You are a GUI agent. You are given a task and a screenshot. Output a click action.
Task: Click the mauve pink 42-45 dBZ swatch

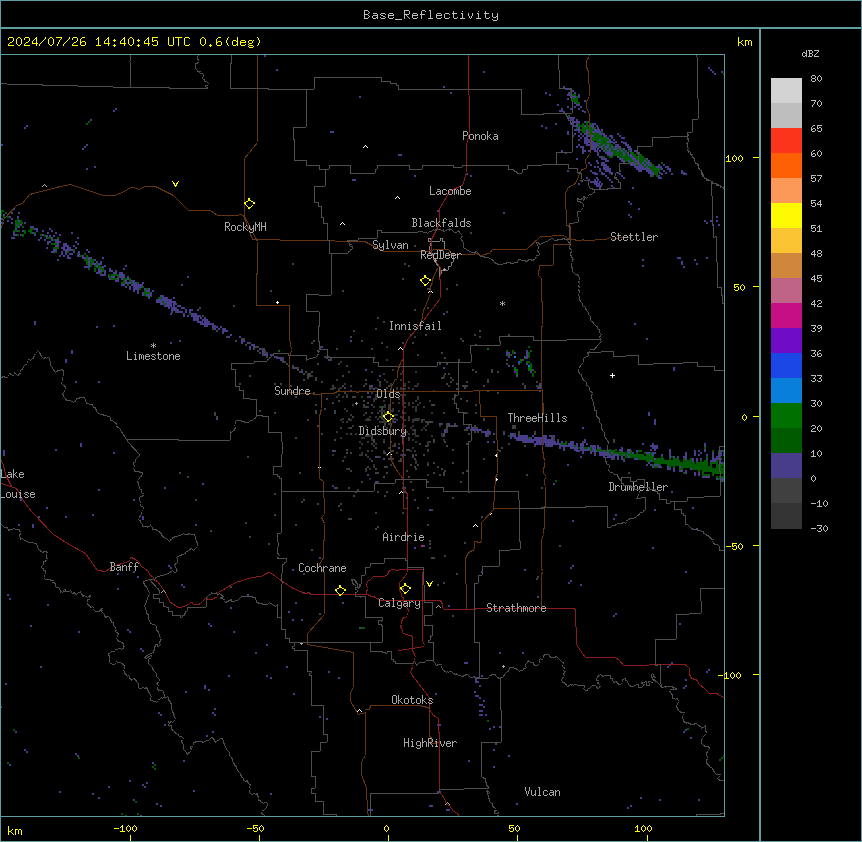point(786,291)
